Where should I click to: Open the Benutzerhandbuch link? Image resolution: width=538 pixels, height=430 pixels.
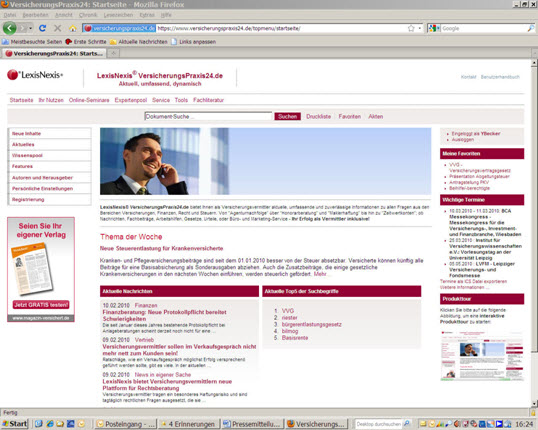500,77
